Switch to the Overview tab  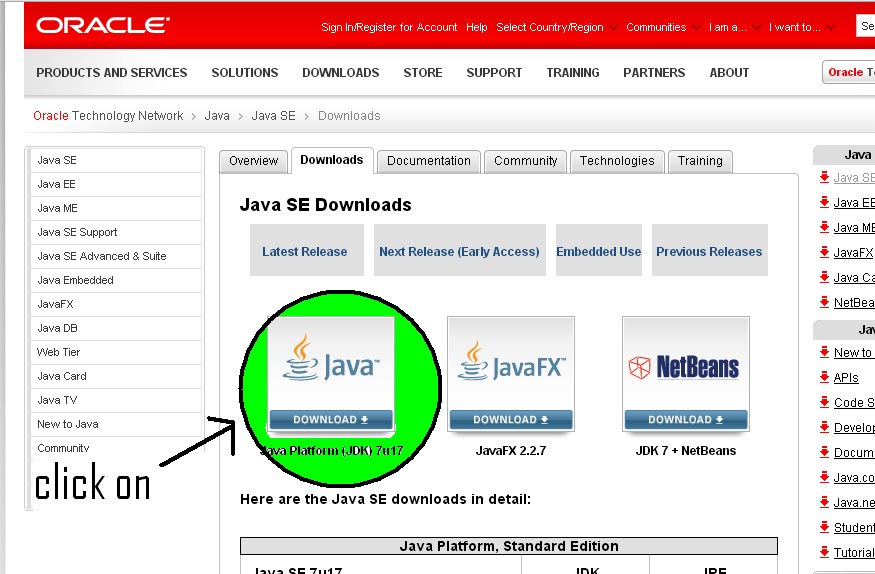click(x=253, y=161)
